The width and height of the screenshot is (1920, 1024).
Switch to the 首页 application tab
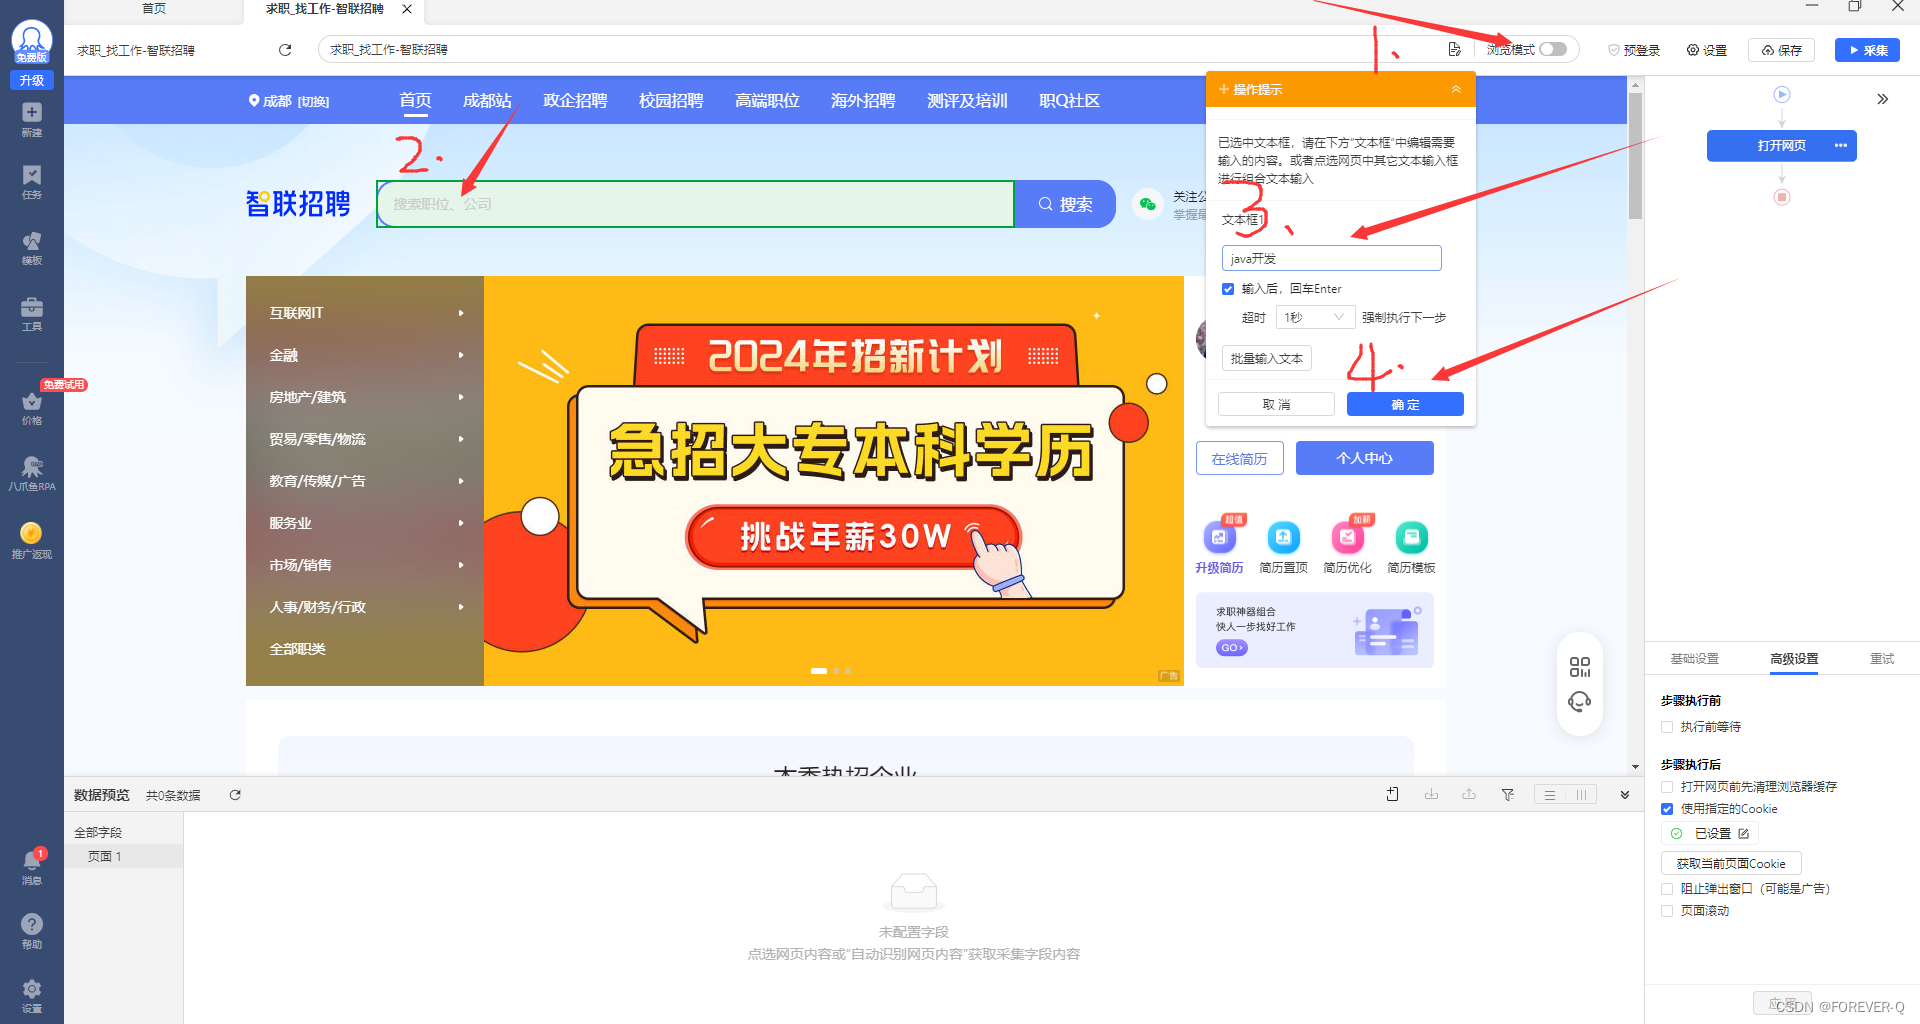click(154, 9)
